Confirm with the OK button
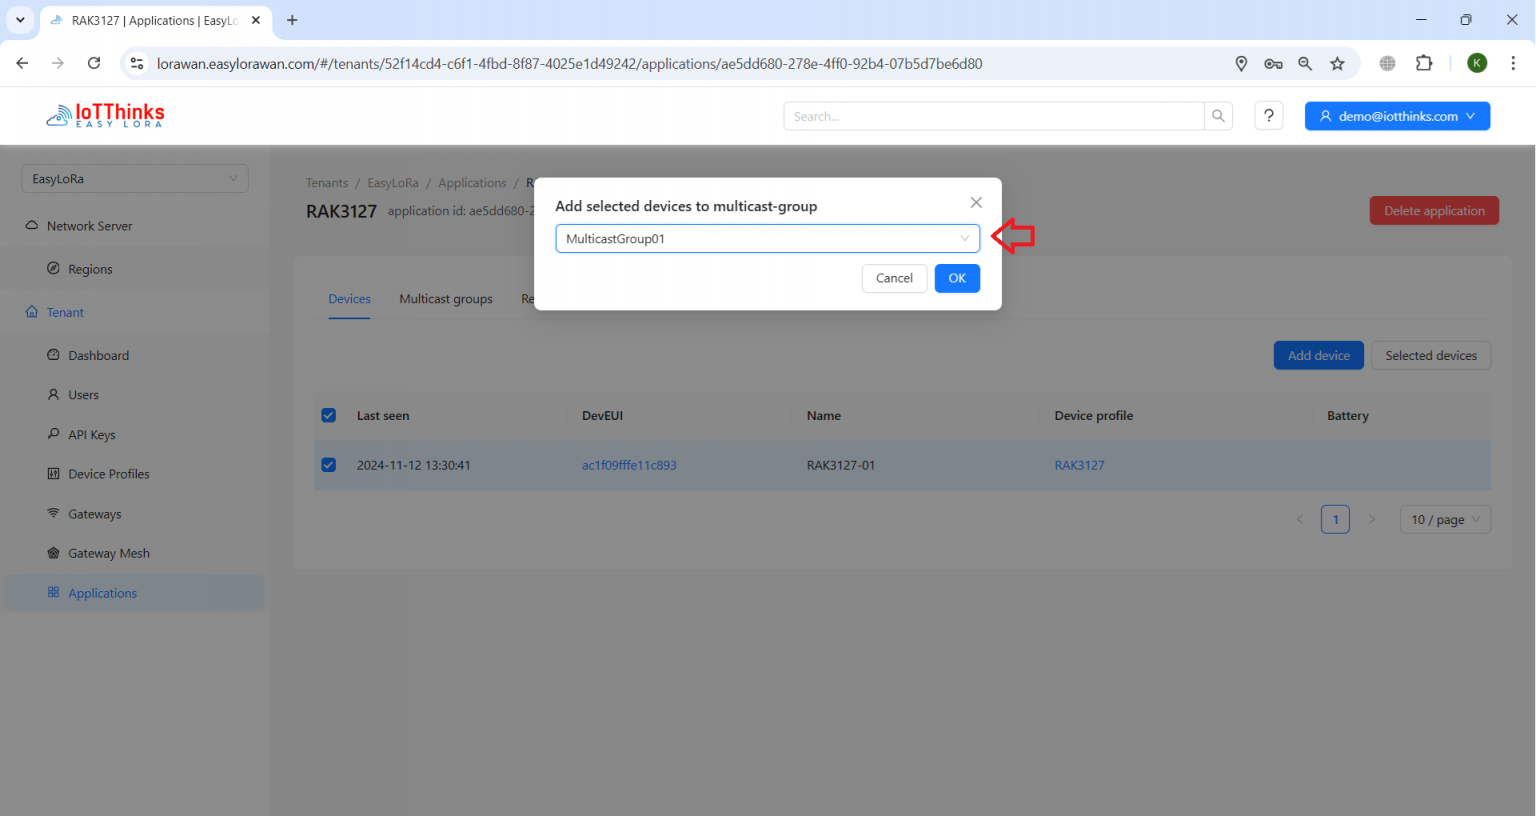Image resolution: width=1536 pixels, height=816 pixels. pyautogui.click(x=956, y=278)
